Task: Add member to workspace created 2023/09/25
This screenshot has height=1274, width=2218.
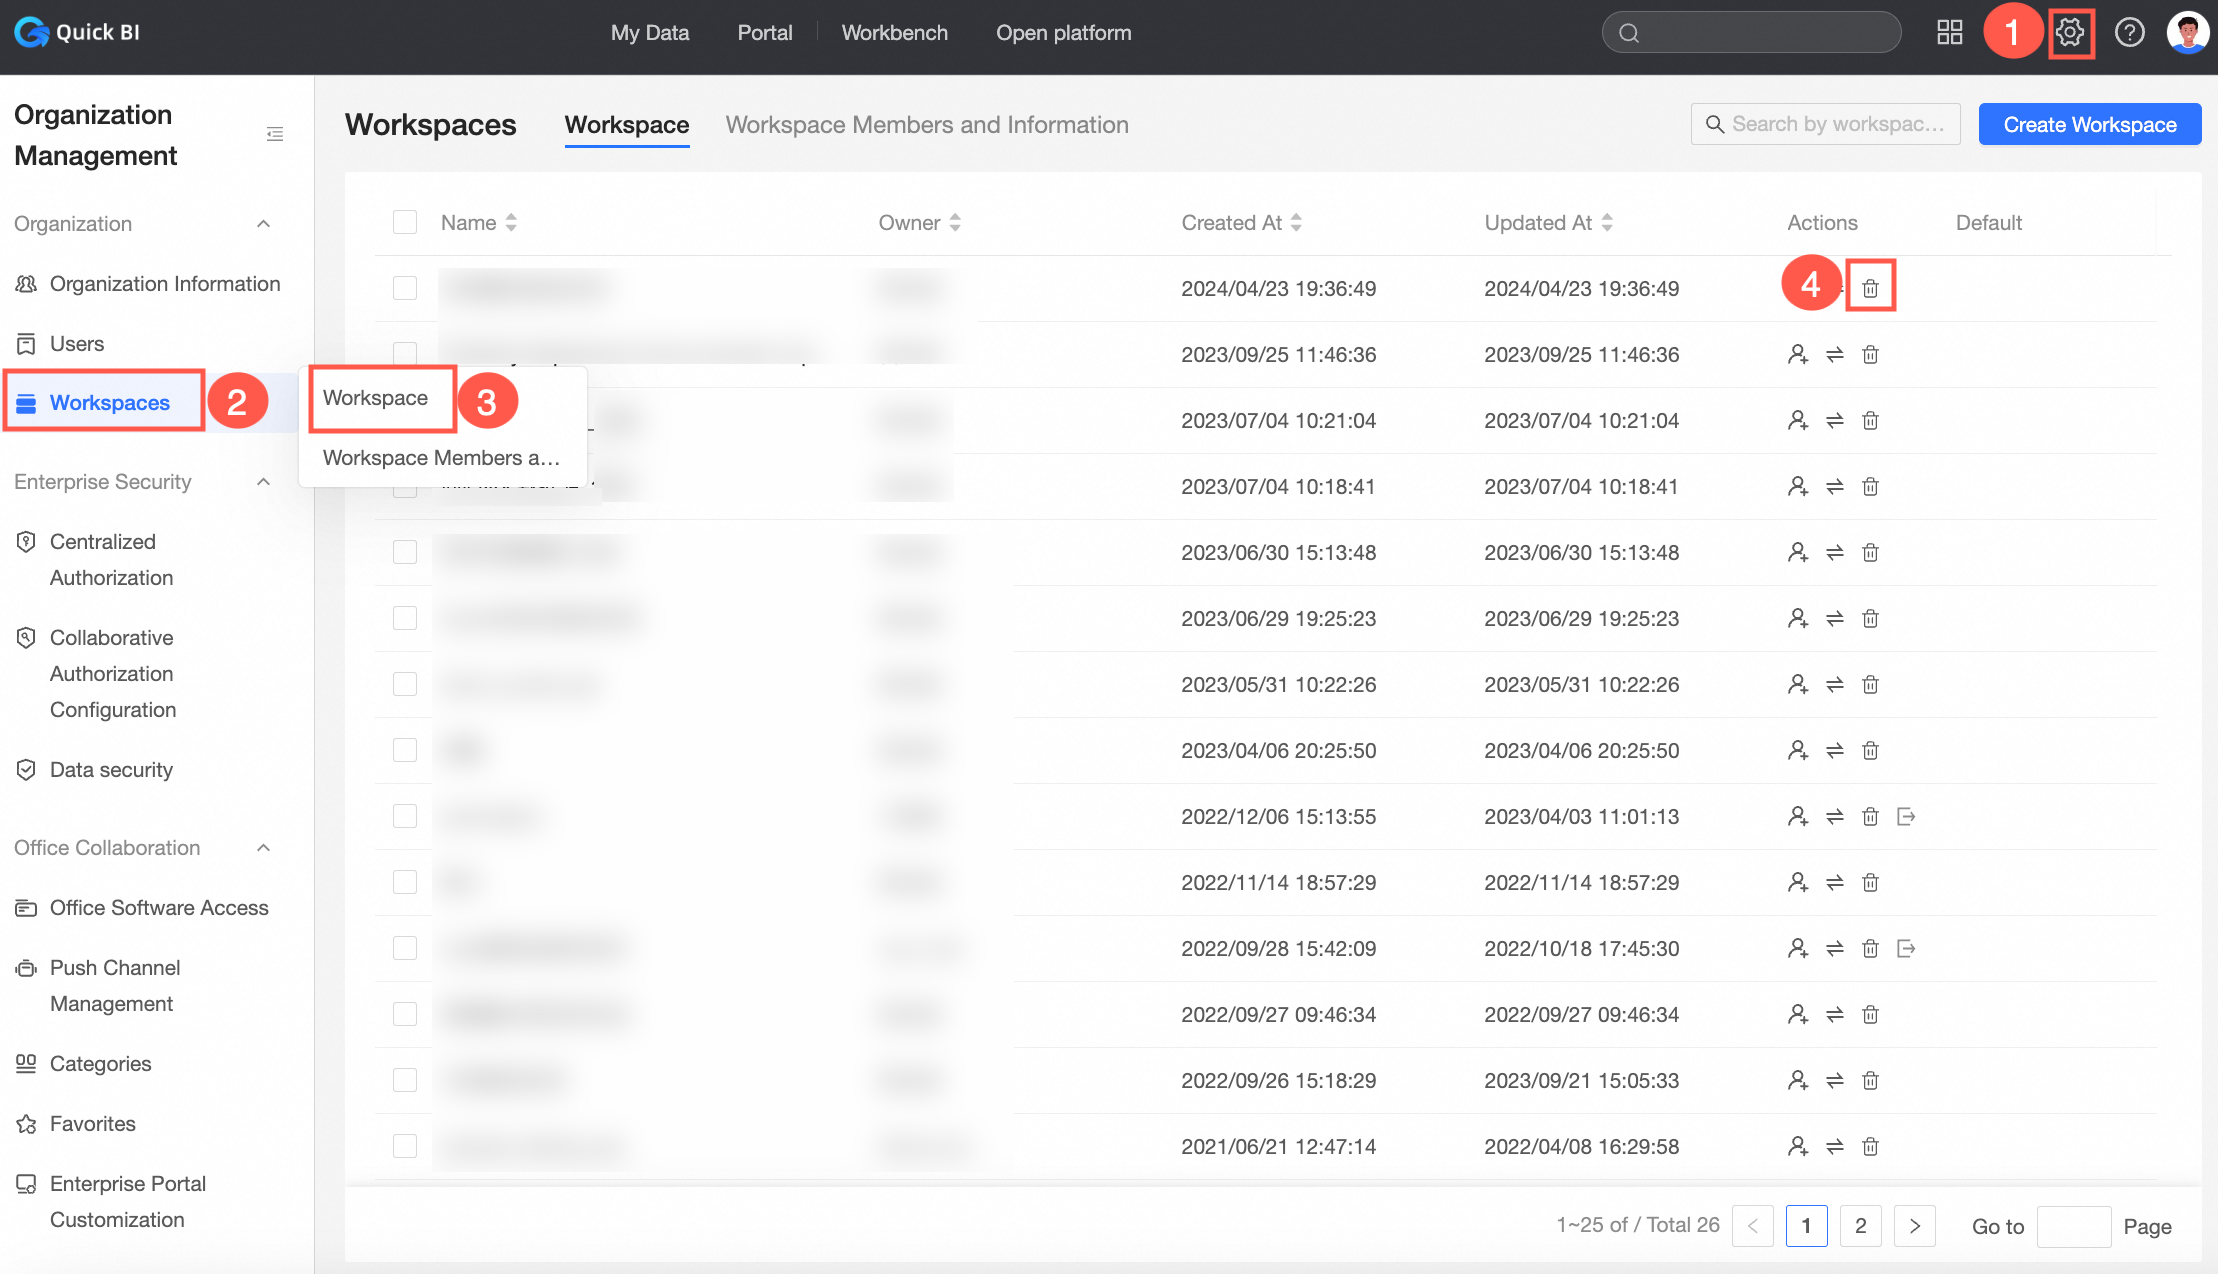Action: click(1797, 355)
